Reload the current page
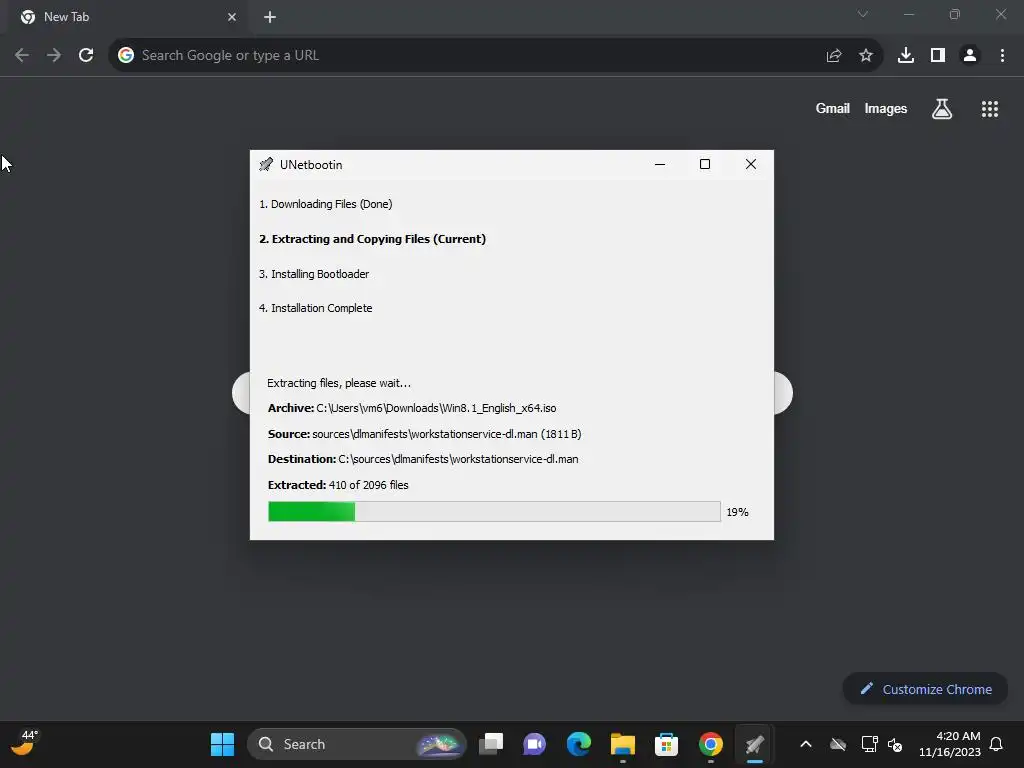This screenshot has height=768, width=1024. 86,55
